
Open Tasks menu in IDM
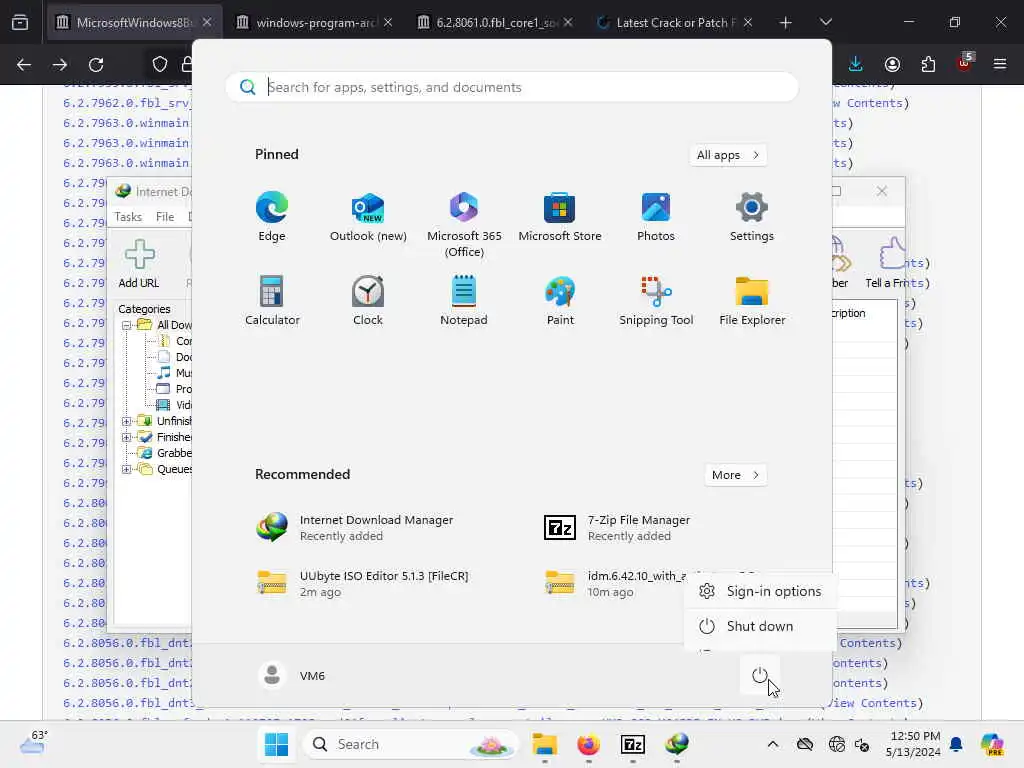point(128,217)
